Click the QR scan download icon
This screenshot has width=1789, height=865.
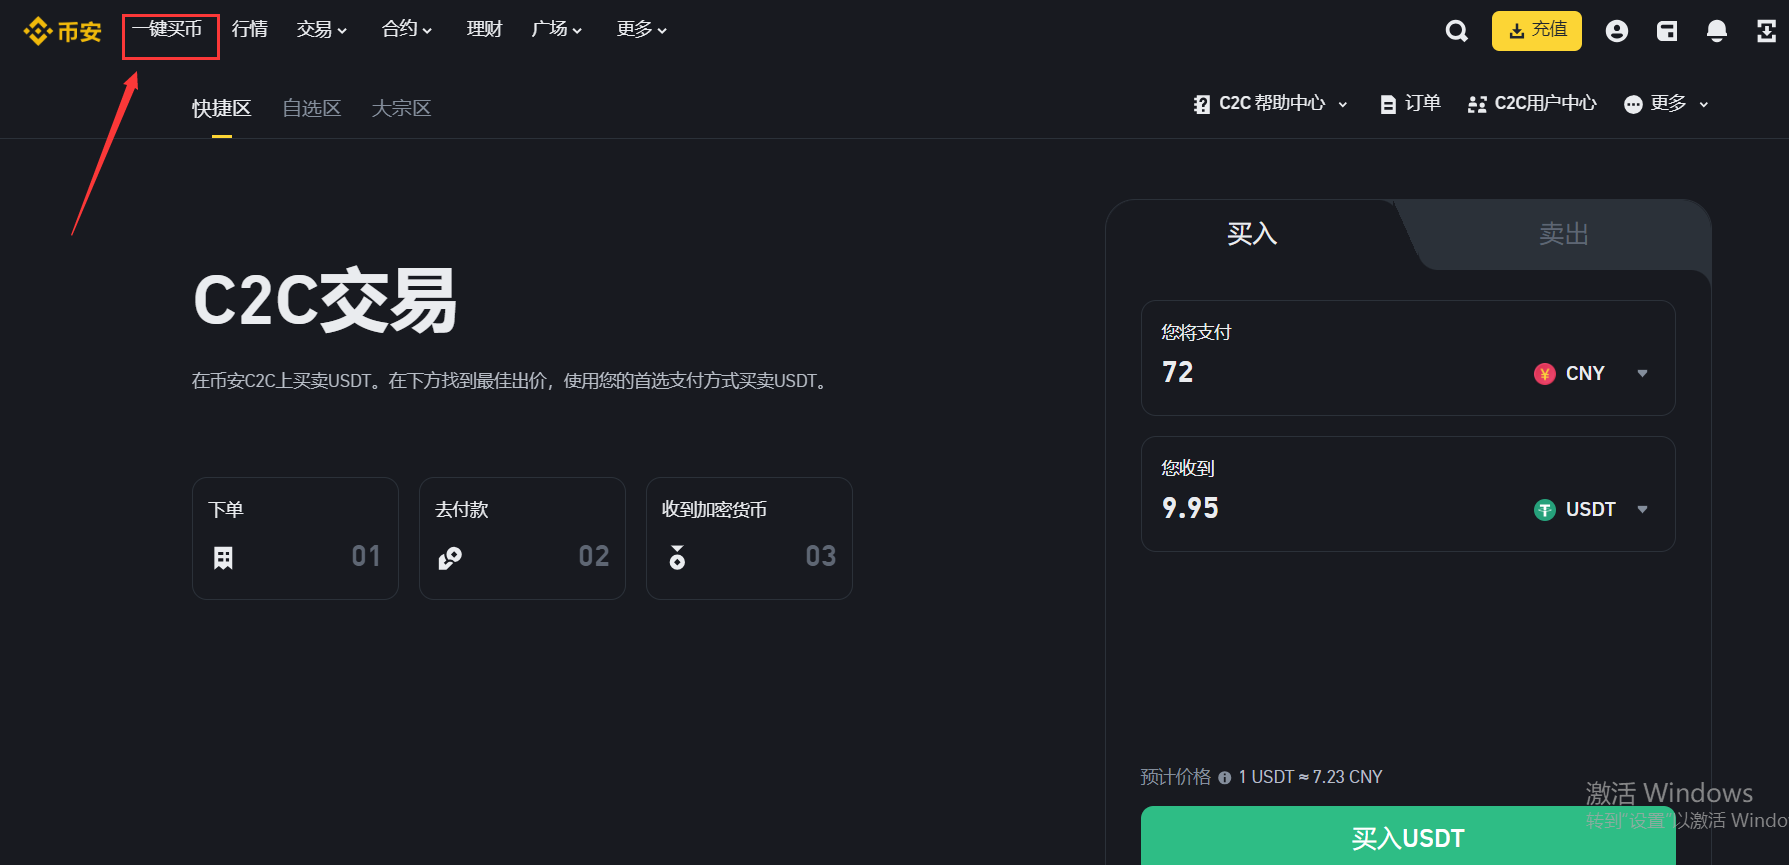(1767, 31)
